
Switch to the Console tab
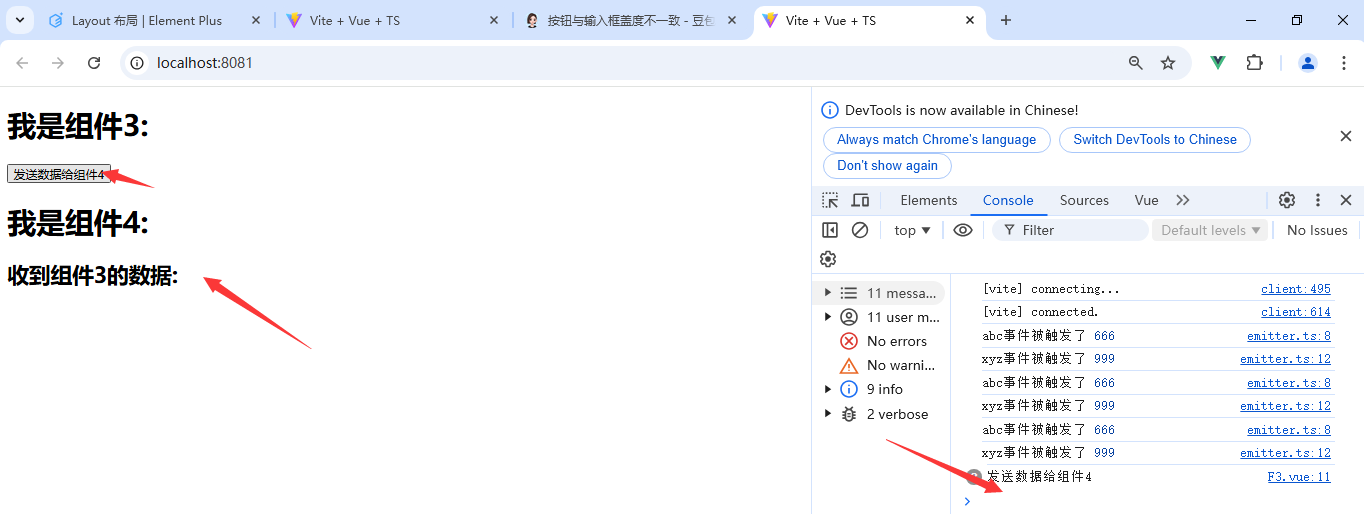pyautogui.click(x=1008, y=200)
